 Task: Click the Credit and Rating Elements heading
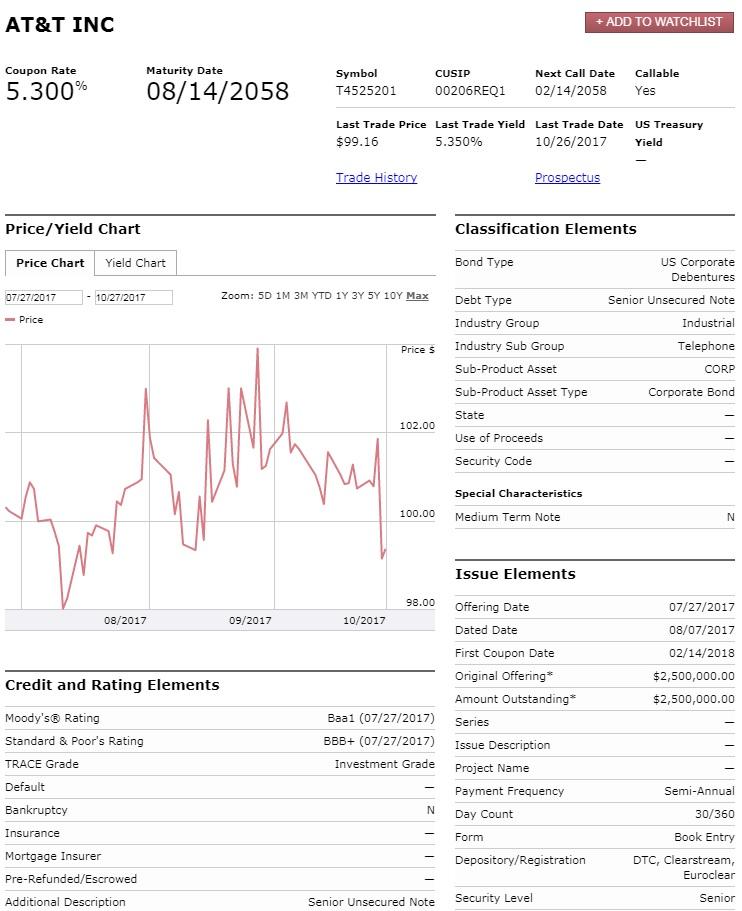[x=112, y=685]
